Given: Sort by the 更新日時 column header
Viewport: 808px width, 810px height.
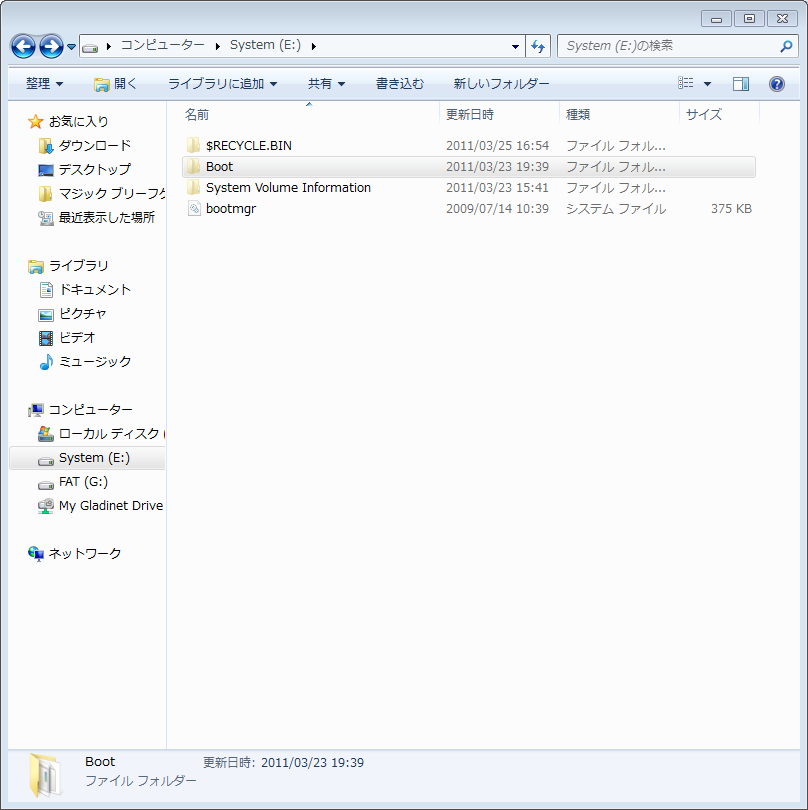Looking at the screenshot, I should (x=500, y=114).
